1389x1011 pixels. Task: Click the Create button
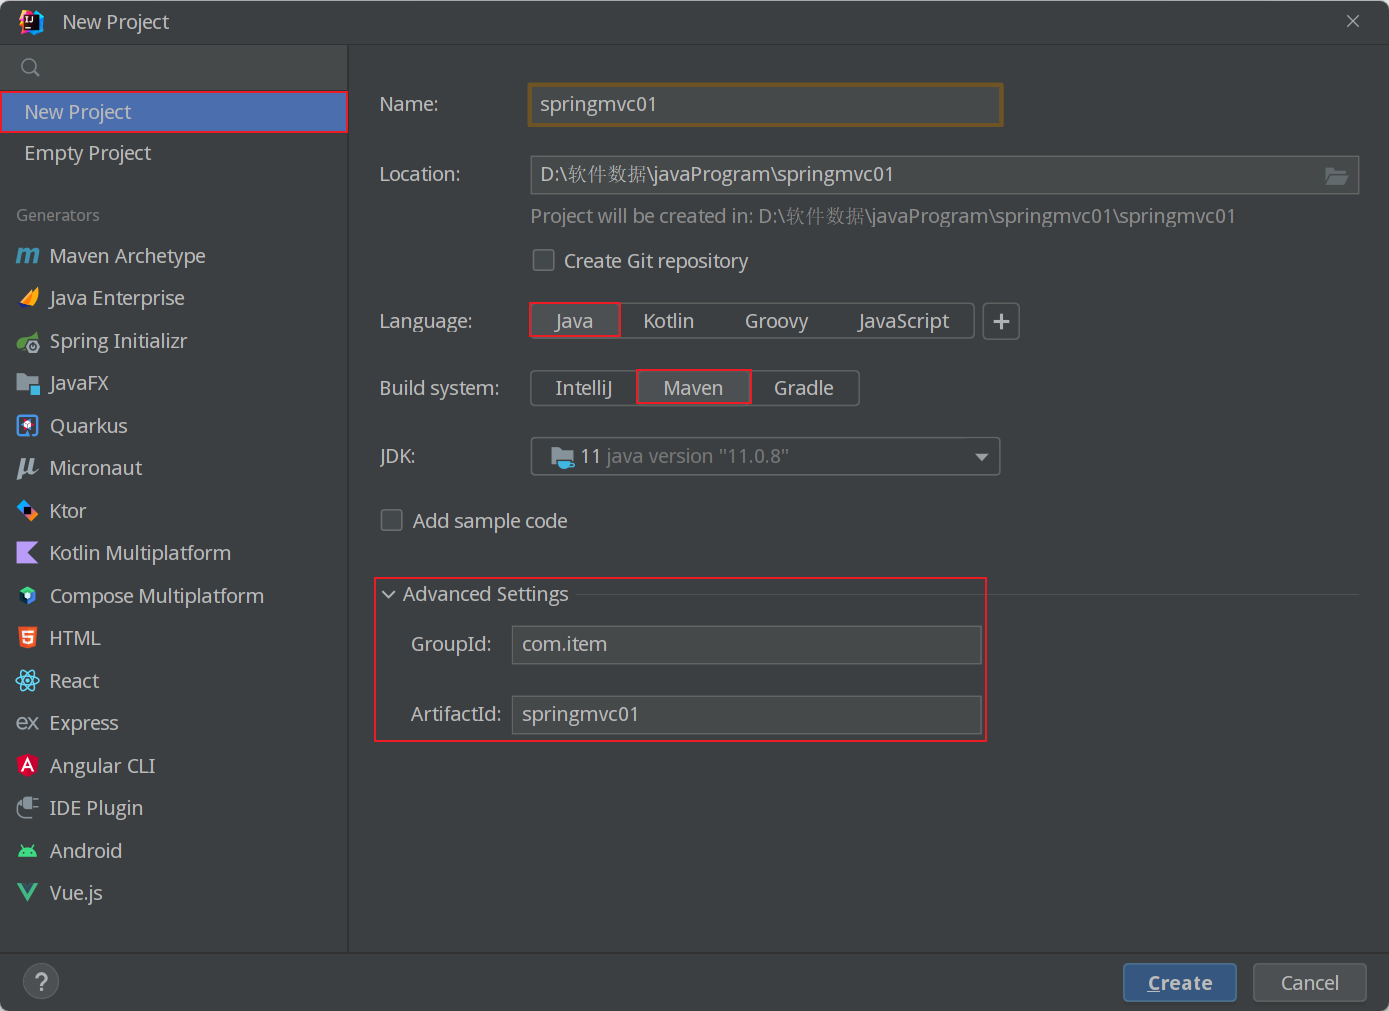1179,983
